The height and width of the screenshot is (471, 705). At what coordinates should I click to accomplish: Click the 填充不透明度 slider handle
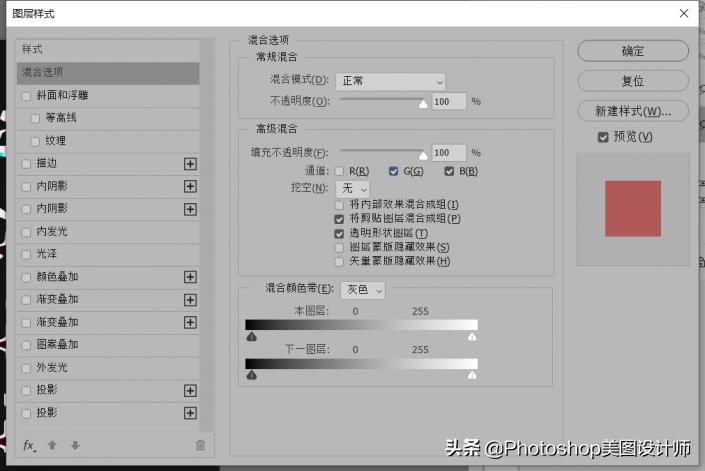click(x=423, y=156)
